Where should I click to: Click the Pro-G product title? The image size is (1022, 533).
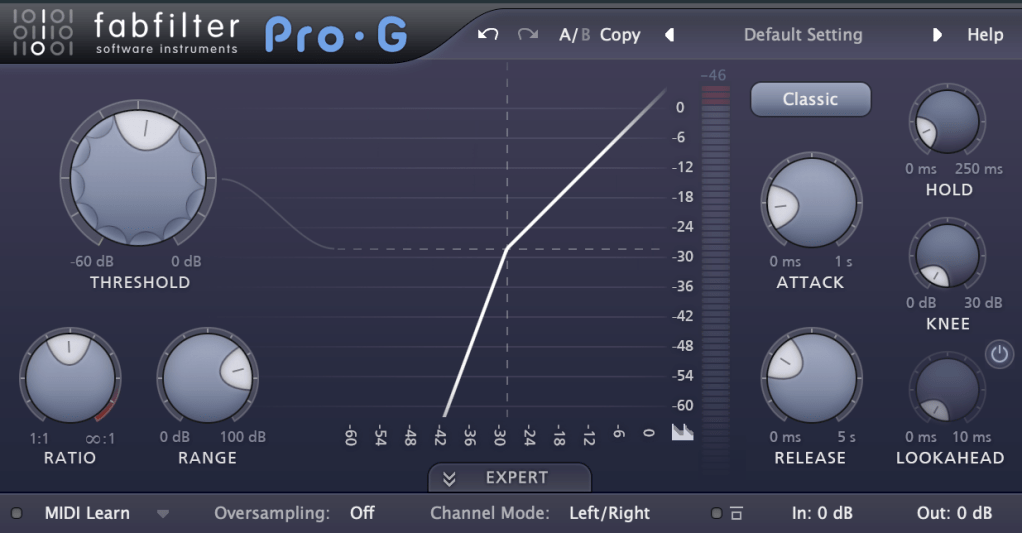[336, 35]
